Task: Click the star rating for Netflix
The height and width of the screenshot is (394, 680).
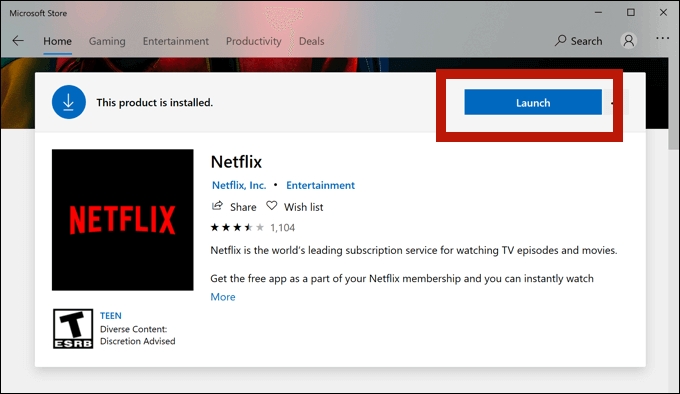Action: pos(237,228)
